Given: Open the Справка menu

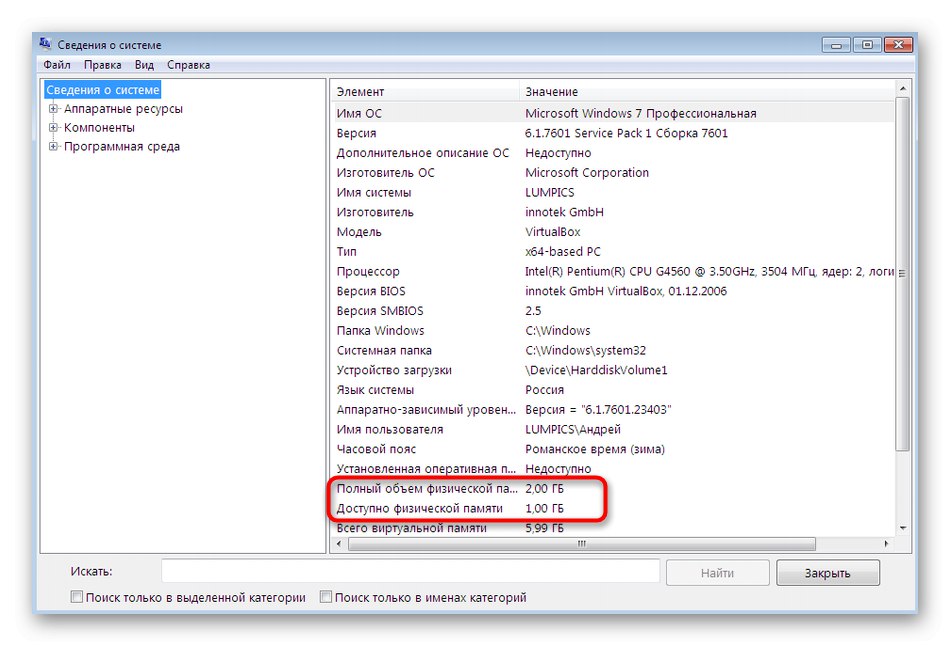Looking at the screenshot, I should click(x=188, y=64).
